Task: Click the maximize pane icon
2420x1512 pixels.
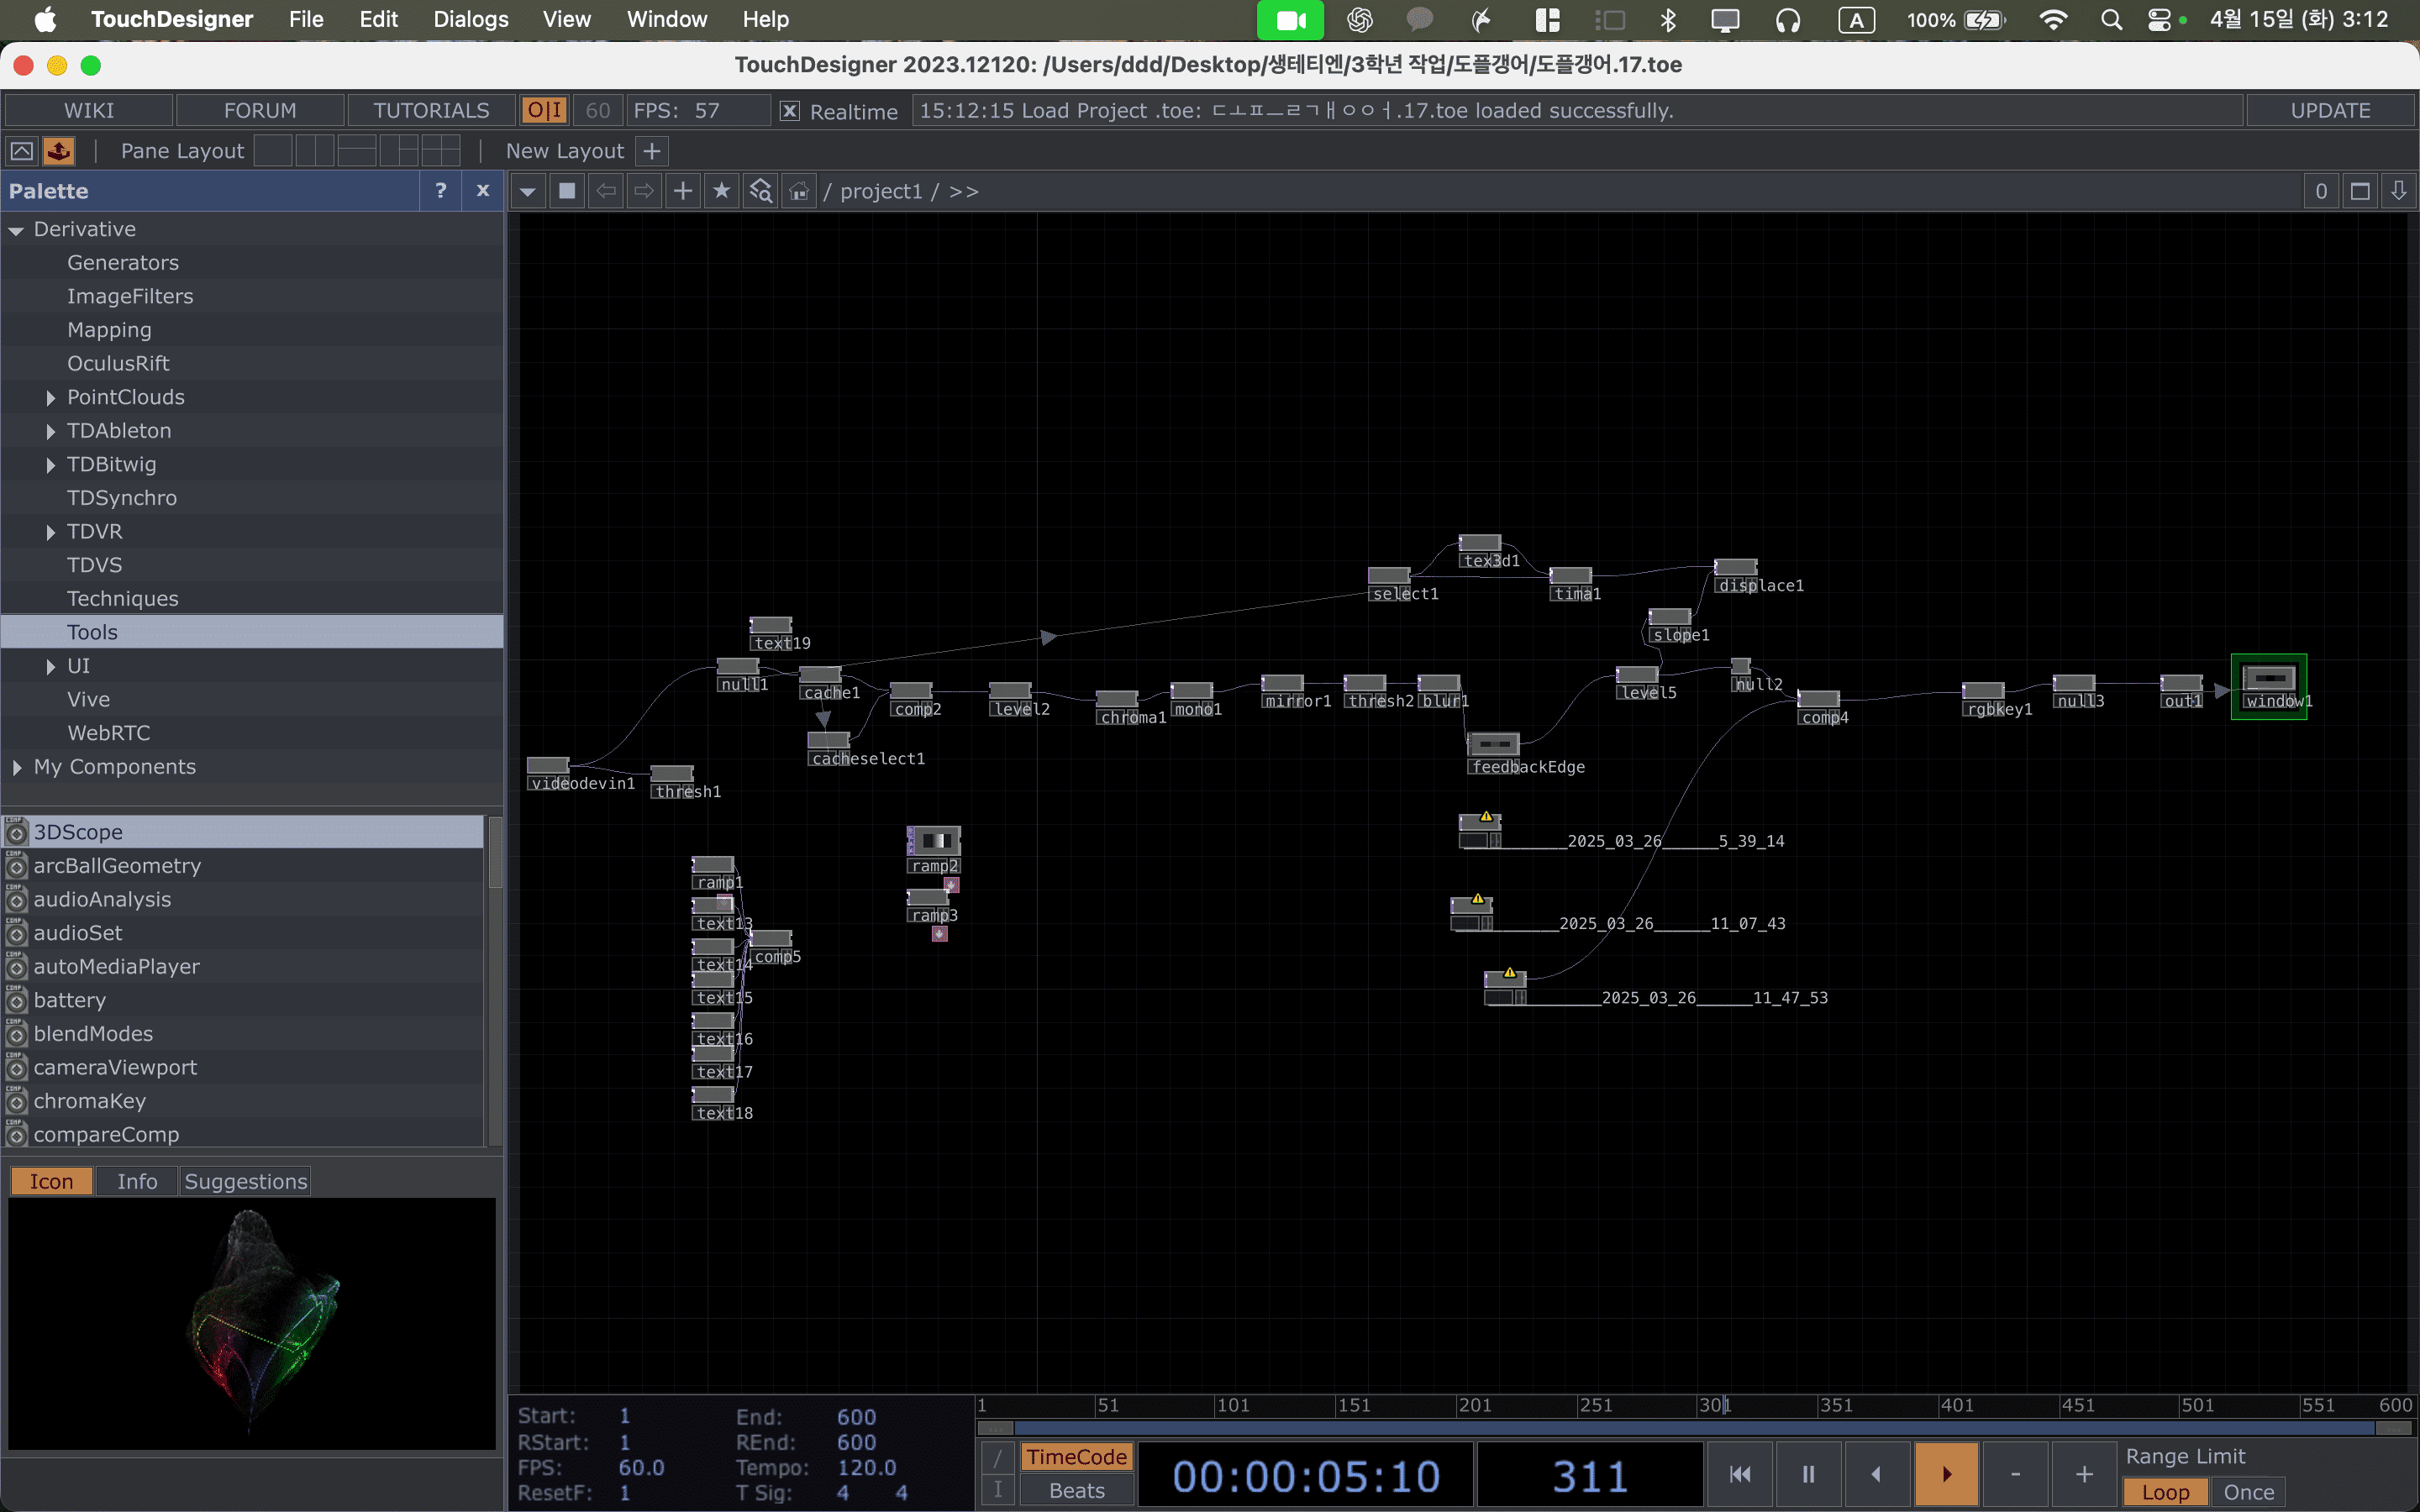Action: 2360,191
